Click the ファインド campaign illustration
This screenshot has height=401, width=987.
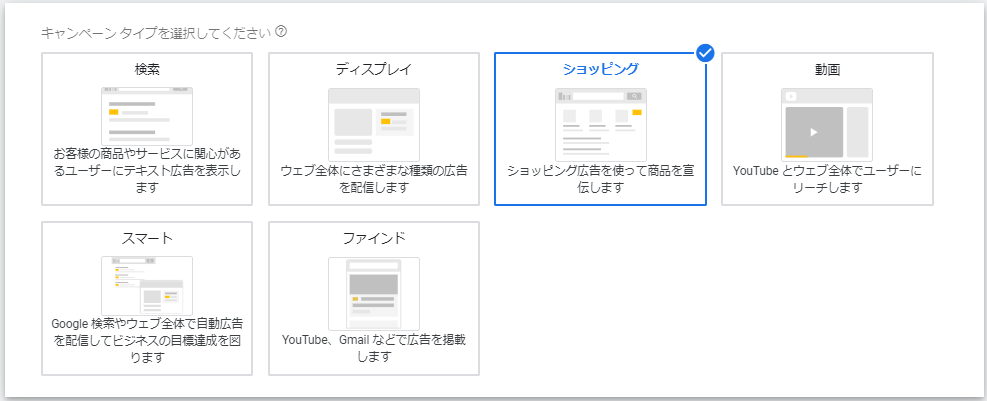click(374, 293)
